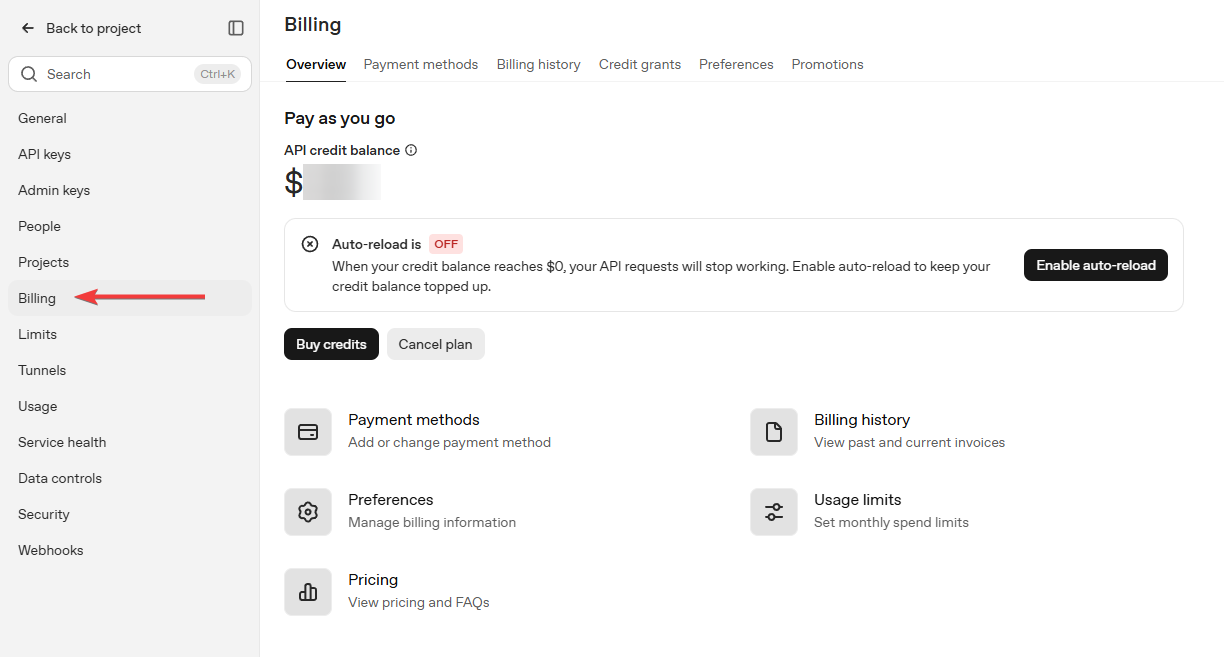1224x657 pixels.
Task: Click the blurred credit balance amount
Action: tap(342, 182)
